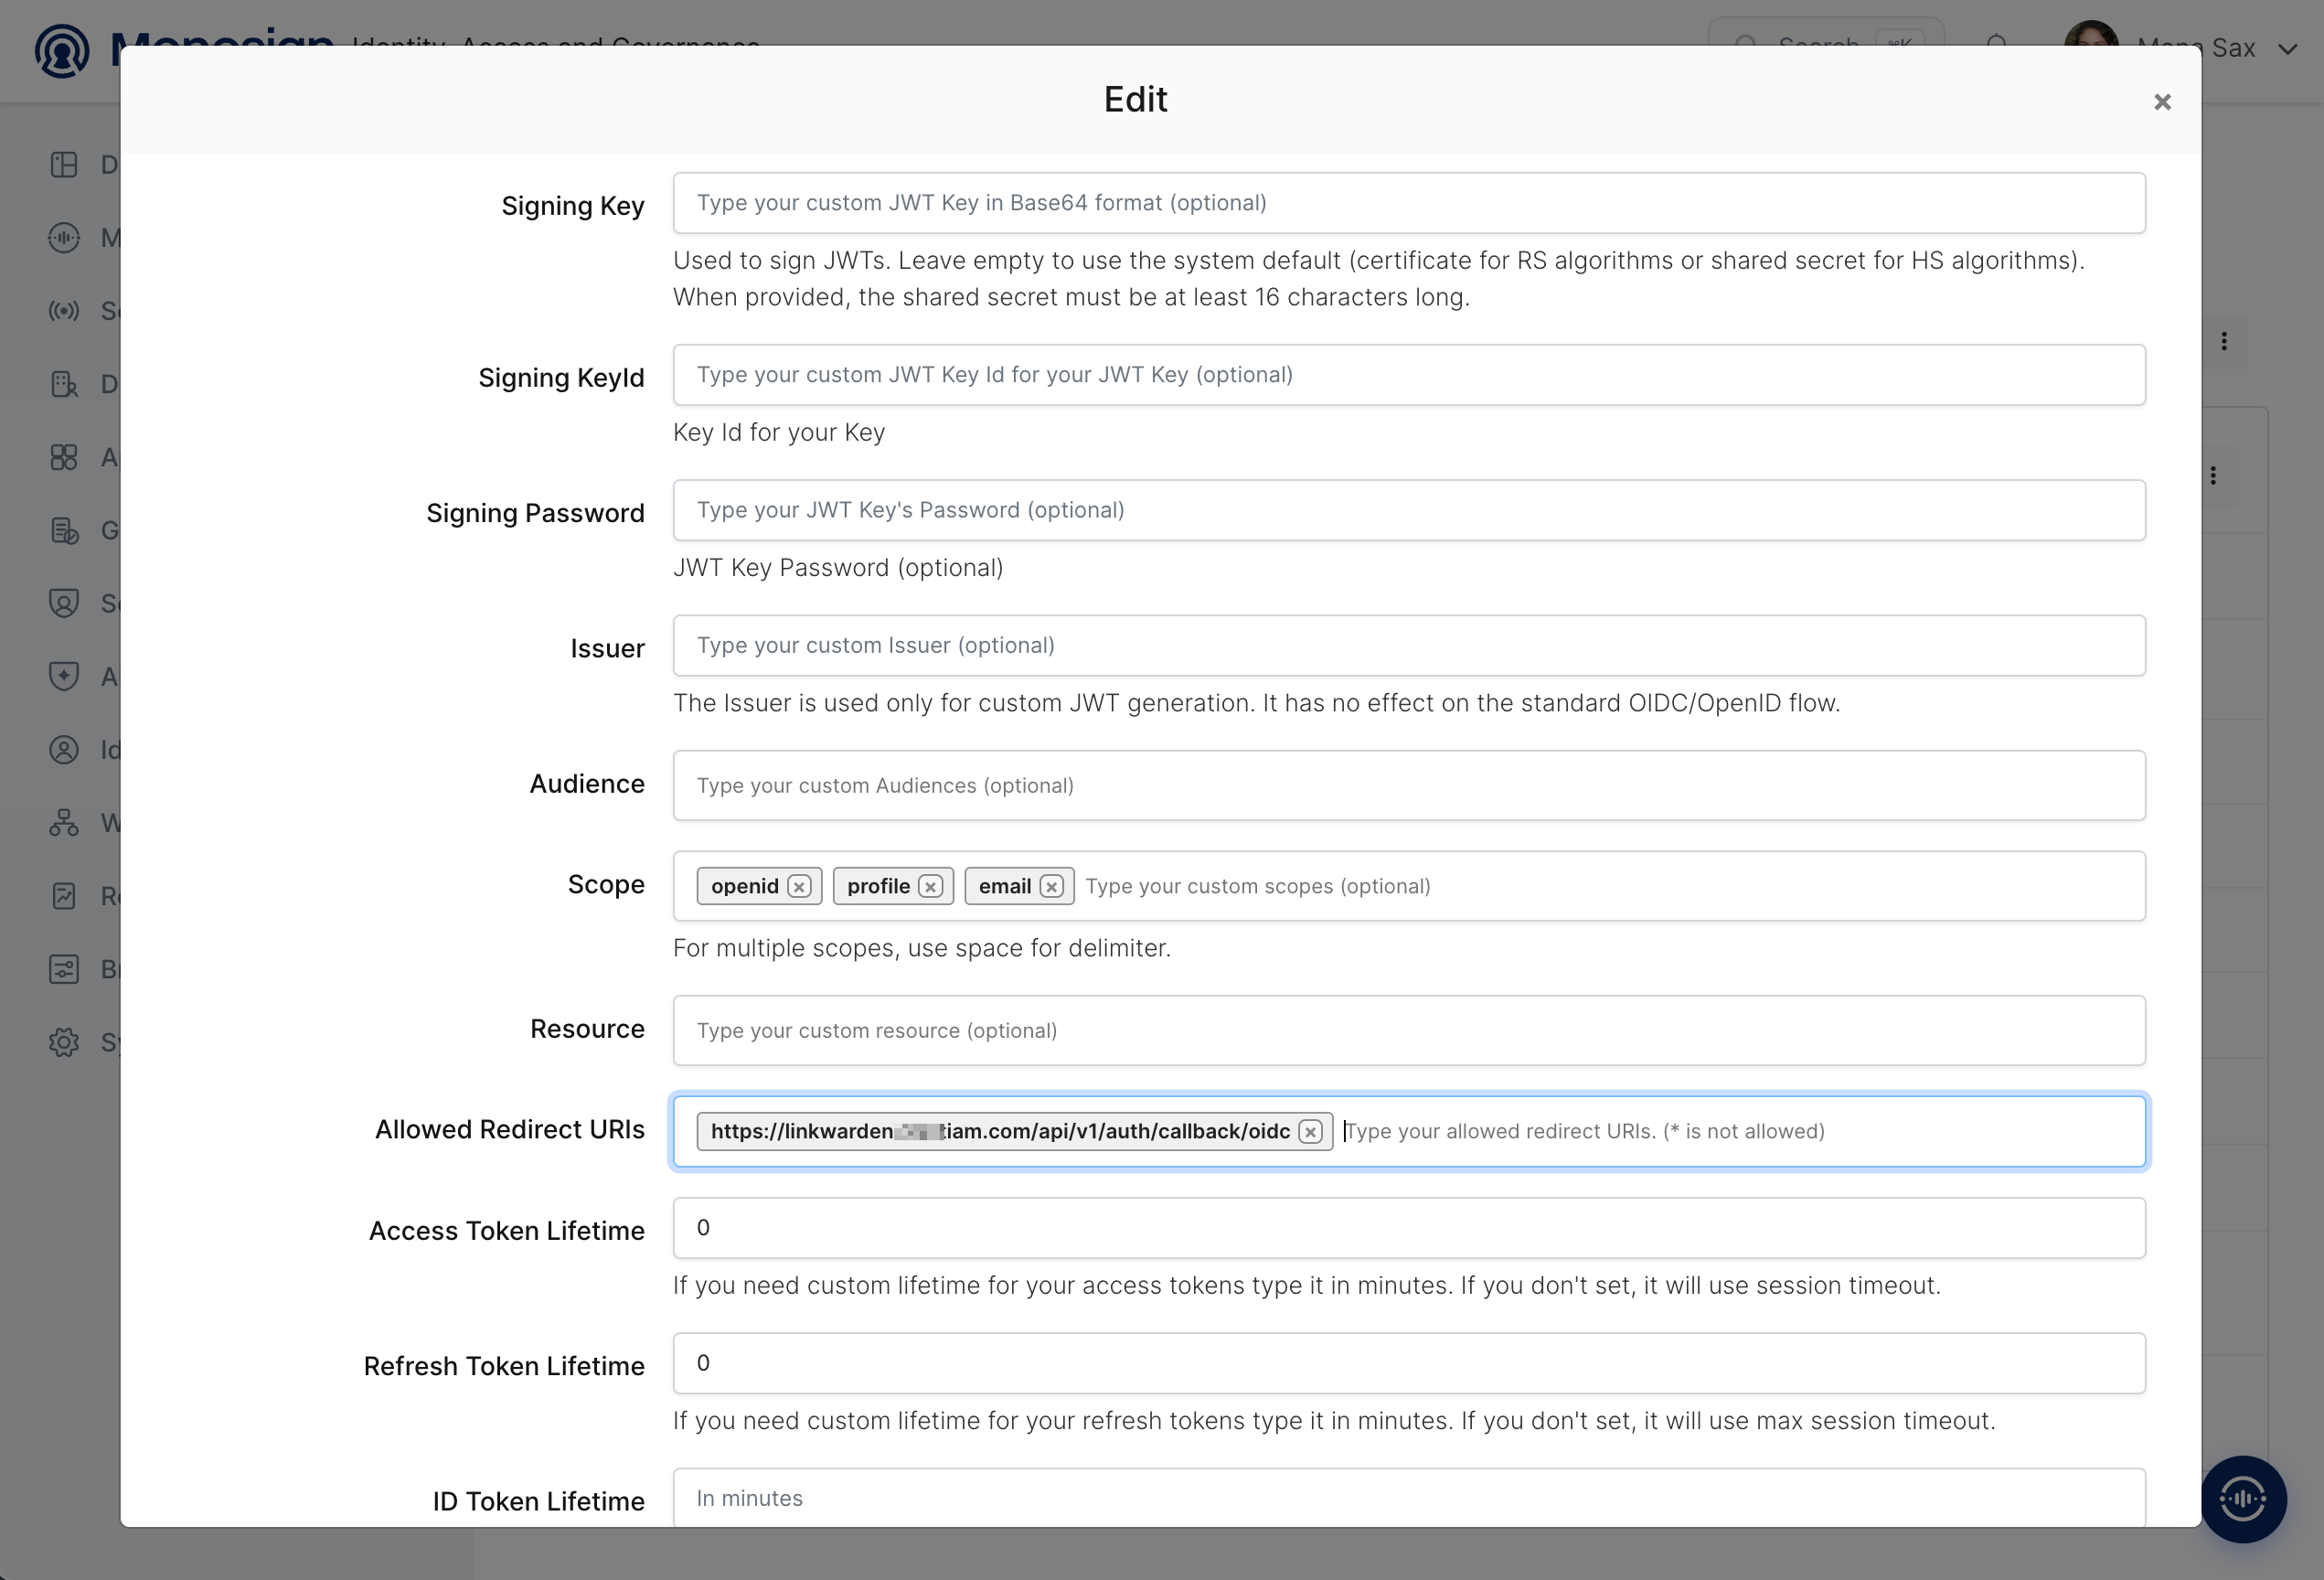Click the identity person-circle icon in the sidebar
Viewport: 2324px width, 1580px height.
[x=64, y=750]
